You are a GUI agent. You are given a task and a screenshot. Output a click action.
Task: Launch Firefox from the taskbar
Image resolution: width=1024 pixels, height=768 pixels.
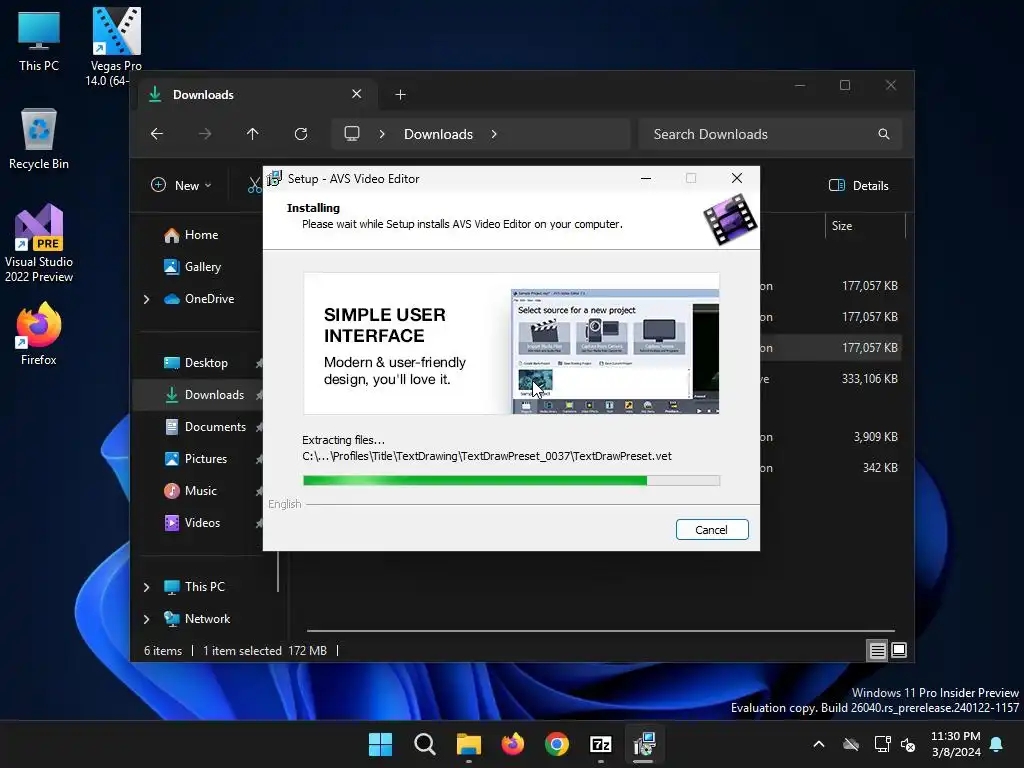[x=513, y=744]
